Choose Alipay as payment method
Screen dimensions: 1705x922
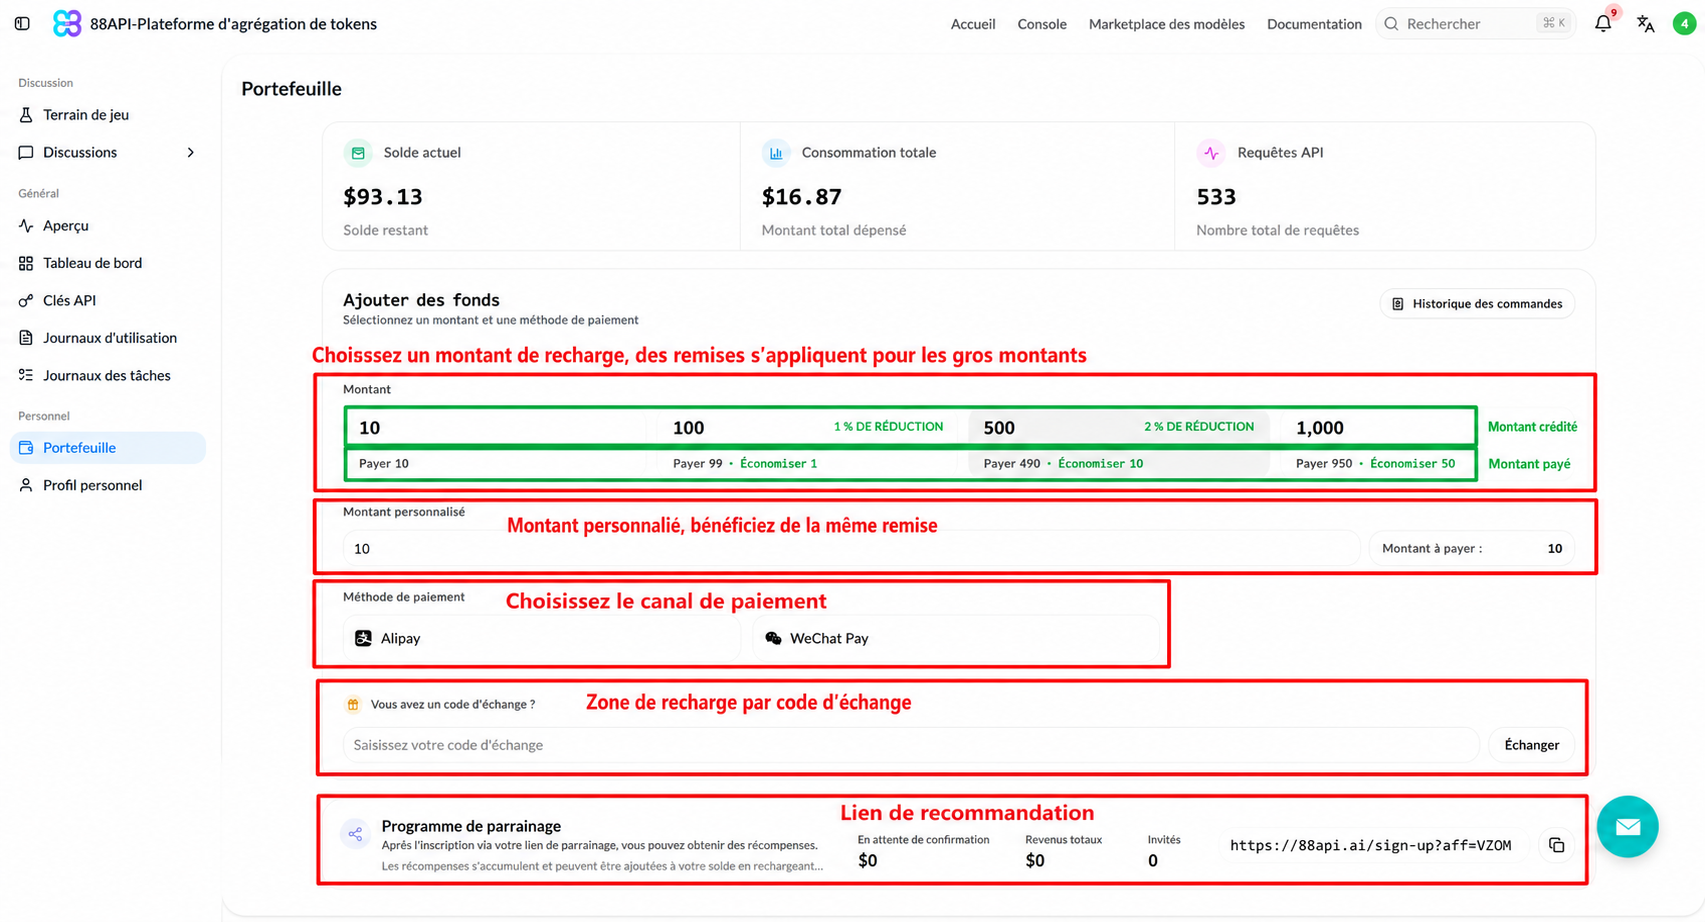tap(542, 638)
